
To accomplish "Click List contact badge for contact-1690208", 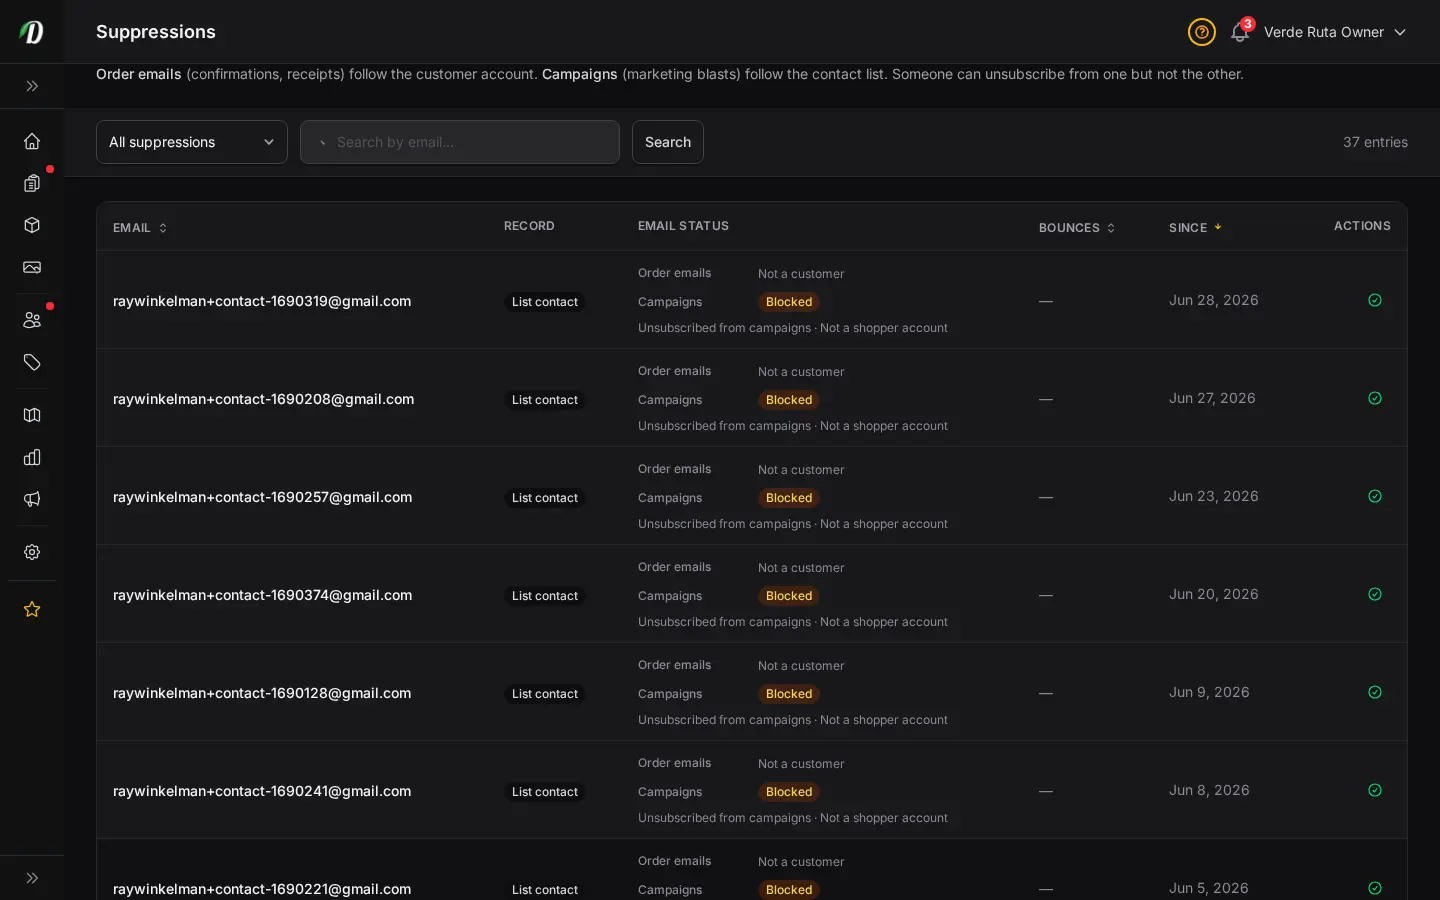I will [545, 400].
